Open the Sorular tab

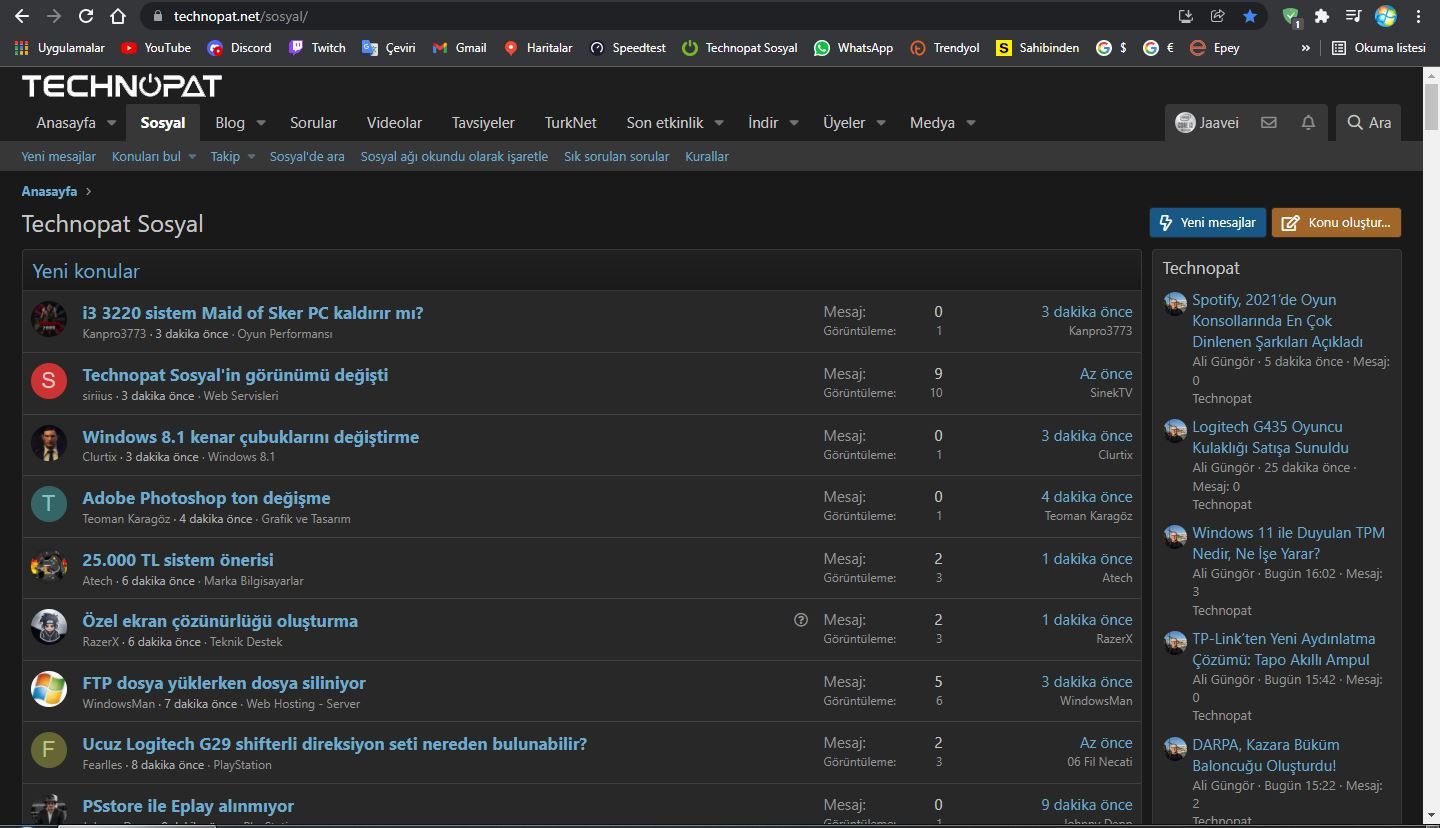pyautogui.click(x=313, y=123)
